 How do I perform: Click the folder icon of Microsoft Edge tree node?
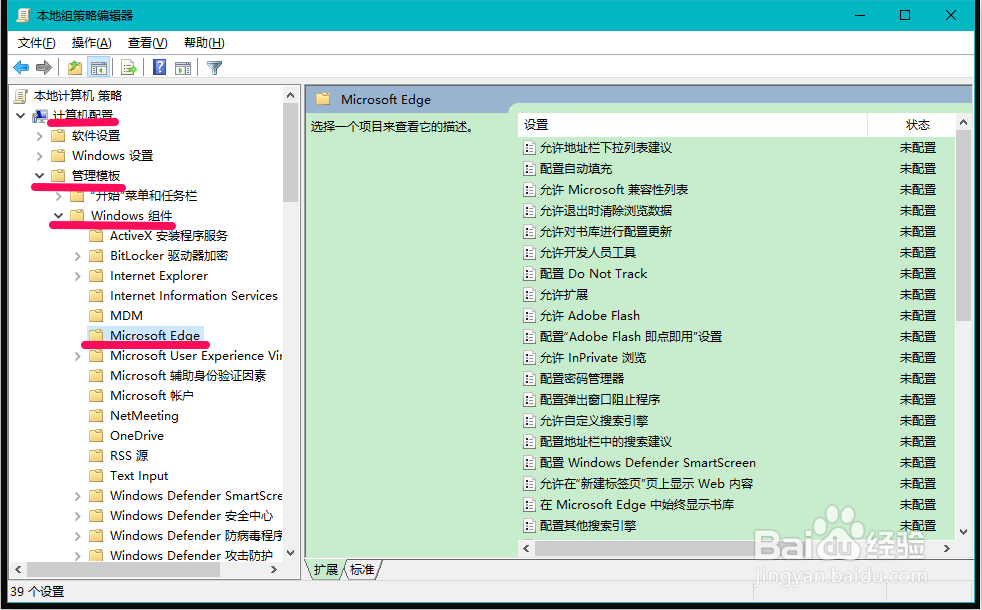click(x=96, y=336)
